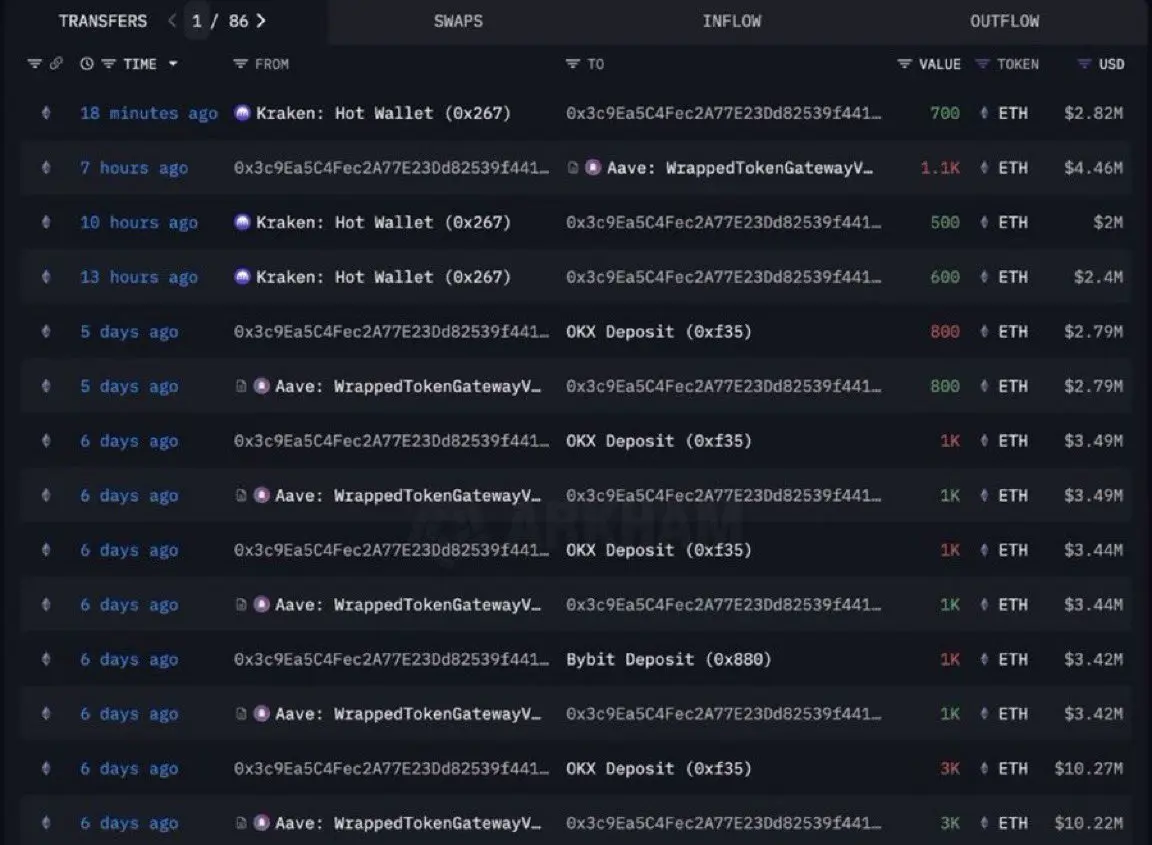1152x845 pixels.
Task: Click the link icon in table header
Action: point(56,64)
